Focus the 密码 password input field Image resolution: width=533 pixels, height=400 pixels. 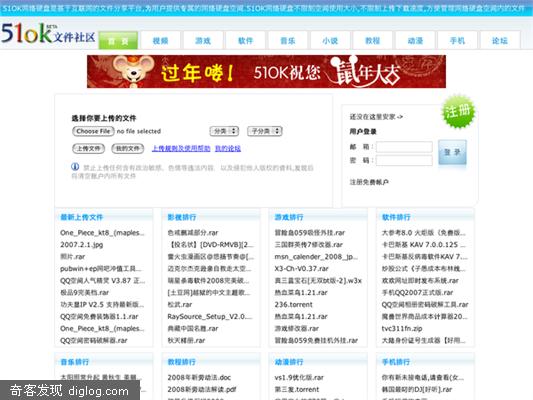pos(404,160)
